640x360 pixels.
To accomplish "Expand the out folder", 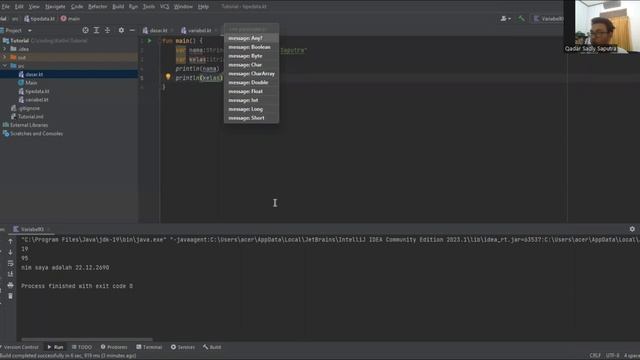I will click(4, 58).
